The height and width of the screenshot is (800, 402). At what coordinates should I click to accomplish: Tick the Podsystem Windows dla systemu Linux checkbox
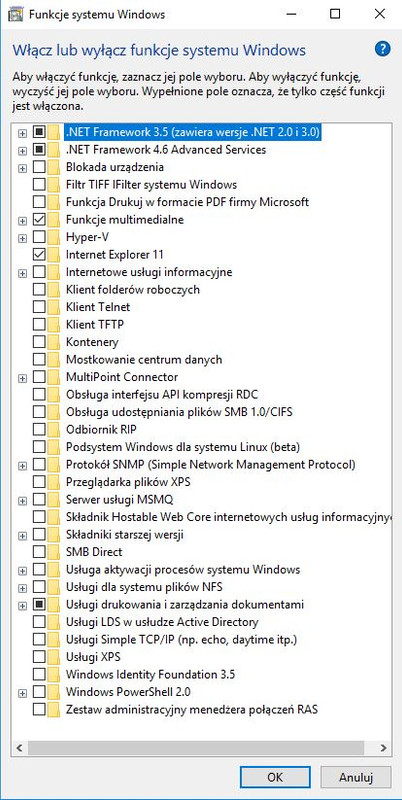39,447
